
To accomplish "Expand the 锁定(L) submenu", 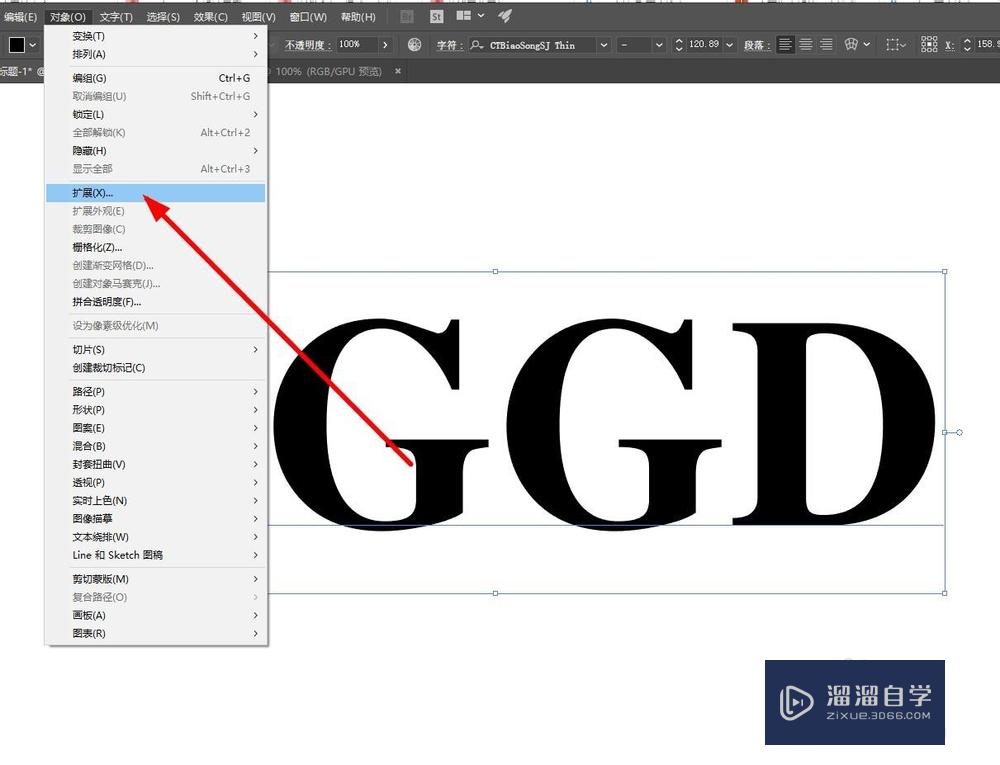I will 156,115.
